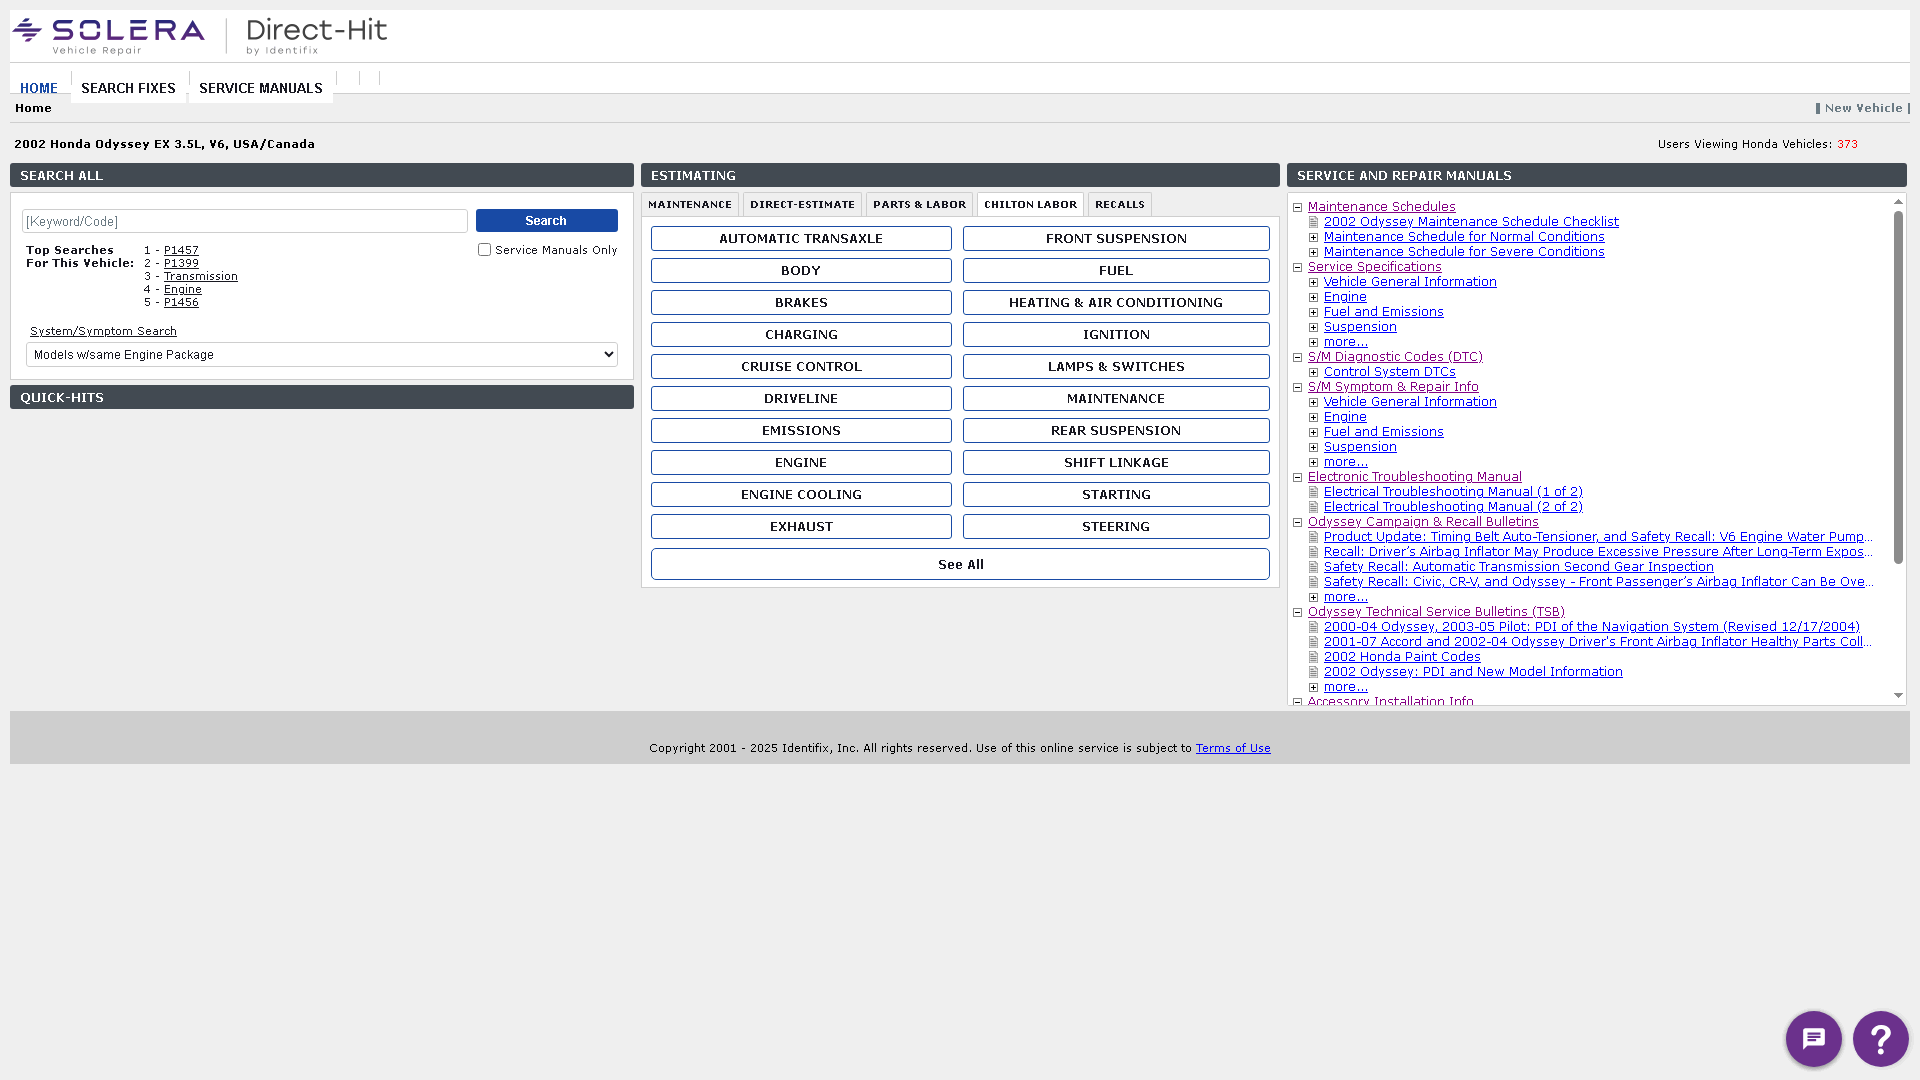The height and width of the screenshot is (1080, 1920).
Task: Switch to the SEARCH FIXES tab
Action: point(128,88)
